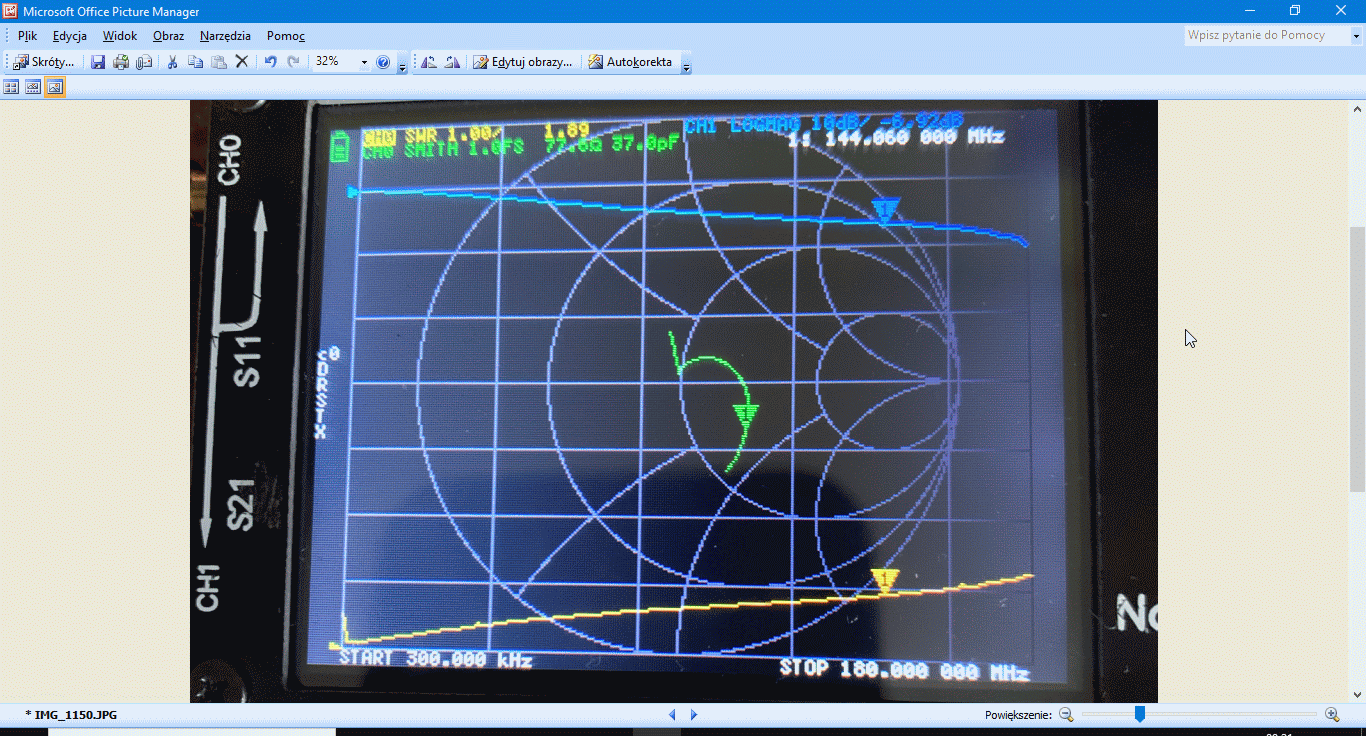Image resolution: width=1366 pixels, height=736 pixels.
Task: Click the Print icon in toolbar
Action: (x=121, y=62)
